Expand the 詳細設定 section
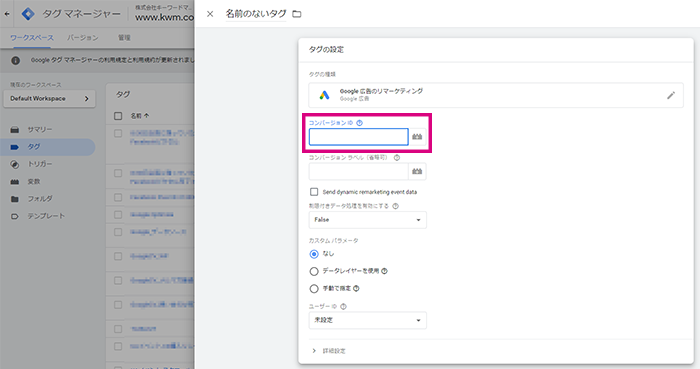This screenshot has width=700, height=369. click(329, 351)
